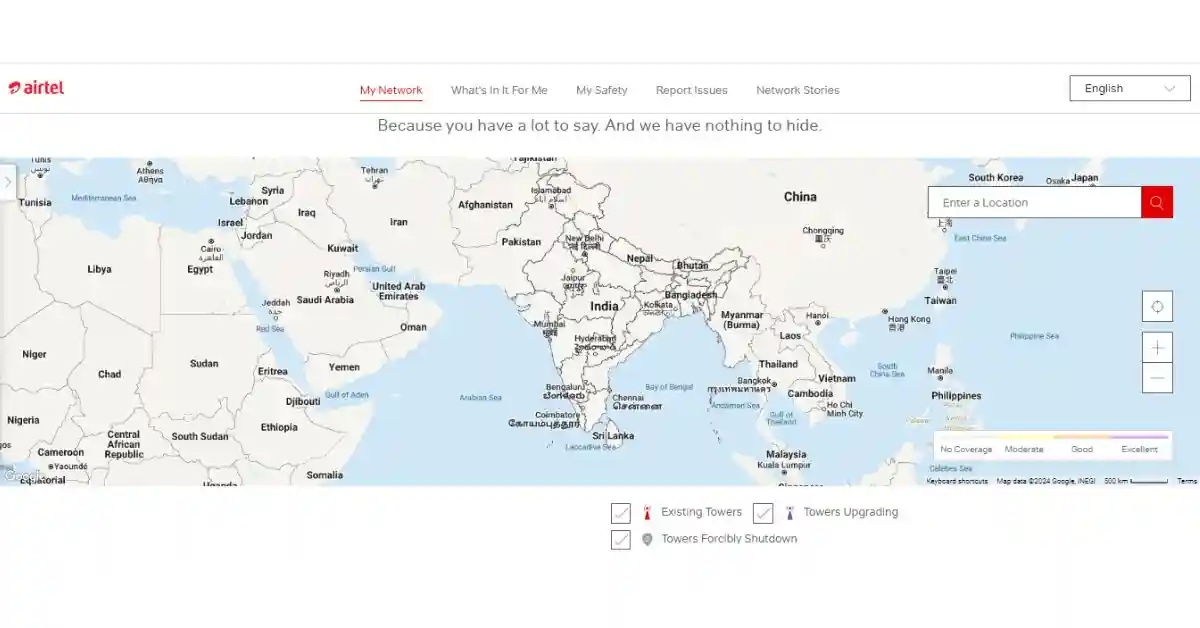Click the Iran map label

point(399,222)
